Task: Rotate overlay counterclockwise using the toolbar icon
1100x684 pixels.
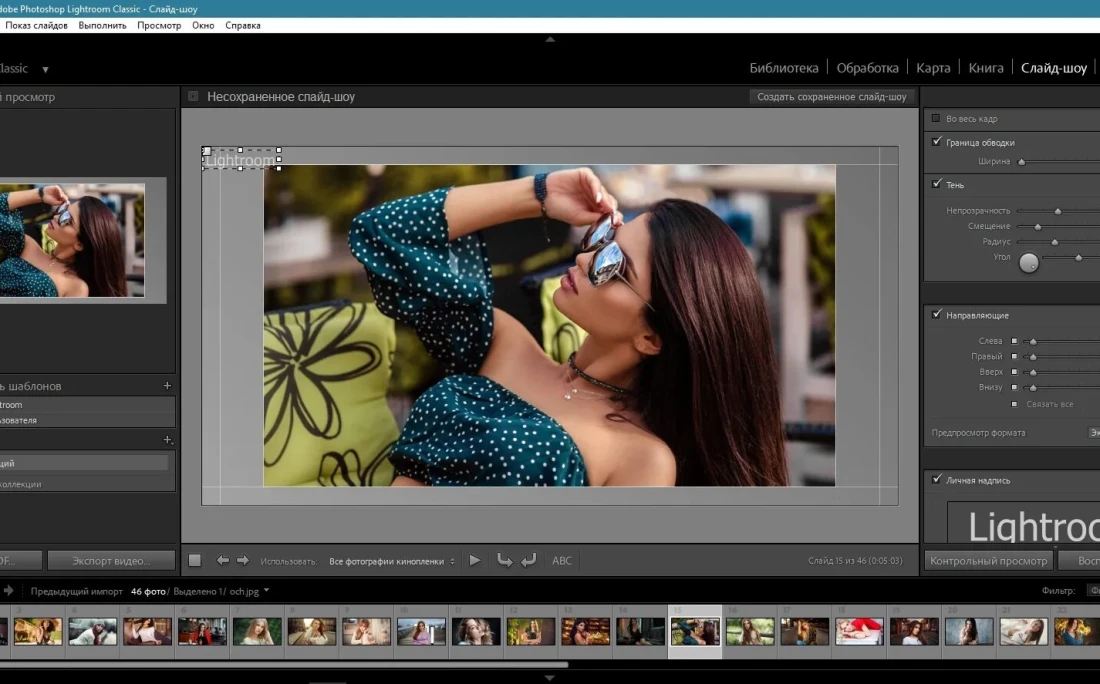Action: click(x=504, y=561)
